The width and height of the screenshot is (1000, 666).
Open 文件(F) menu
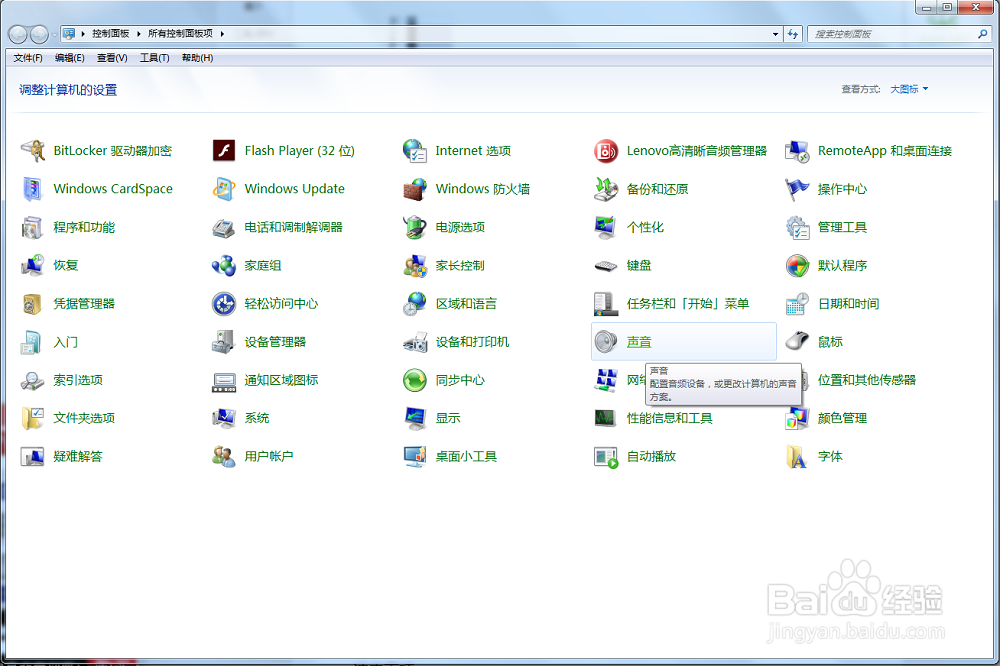pyautogui.click(x=28, y=58)
